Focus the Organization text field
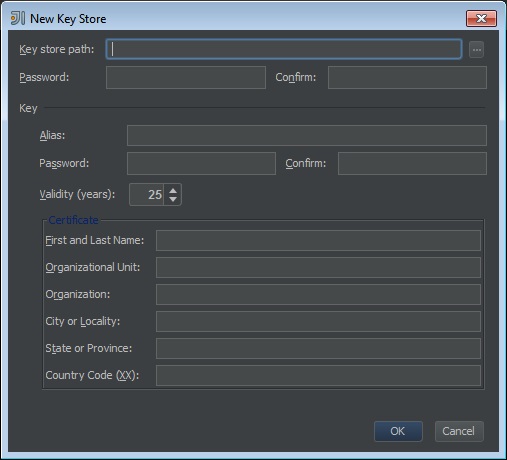The image size is (507, 460). coord(318,294)
